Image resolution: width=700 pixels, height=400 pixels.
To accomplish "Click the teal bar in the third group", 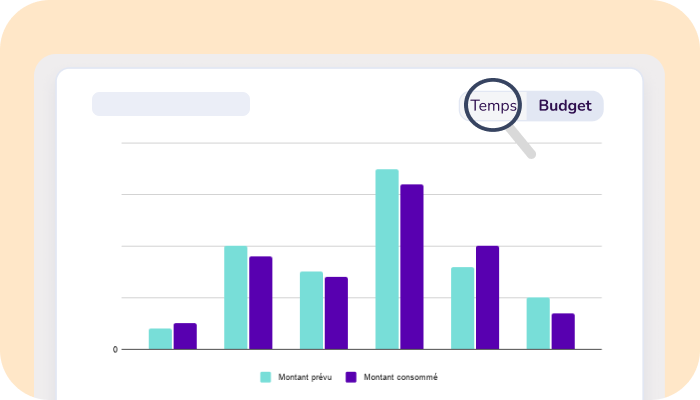I will pos(311,310).
